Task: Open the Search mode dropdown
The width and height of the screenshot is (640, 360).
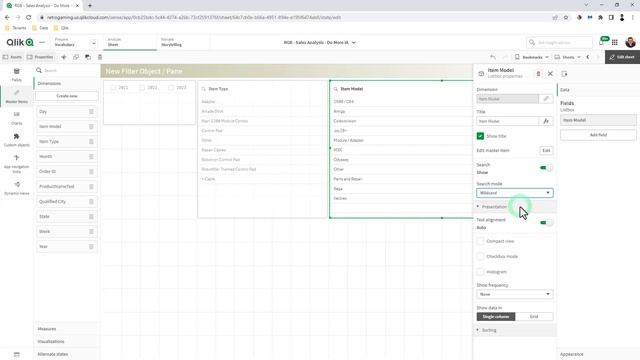Action: (x=515, y=193)
